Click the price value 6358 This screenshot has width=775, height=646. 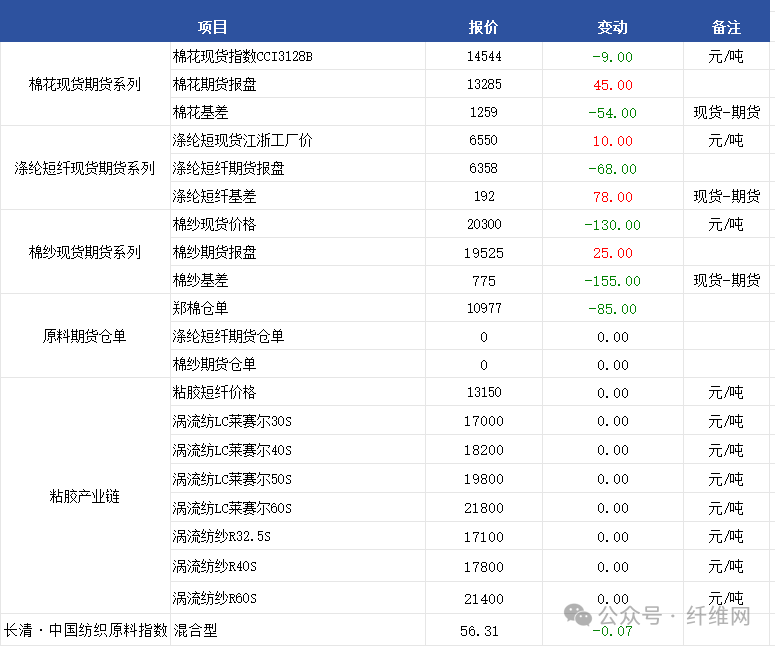484,169
